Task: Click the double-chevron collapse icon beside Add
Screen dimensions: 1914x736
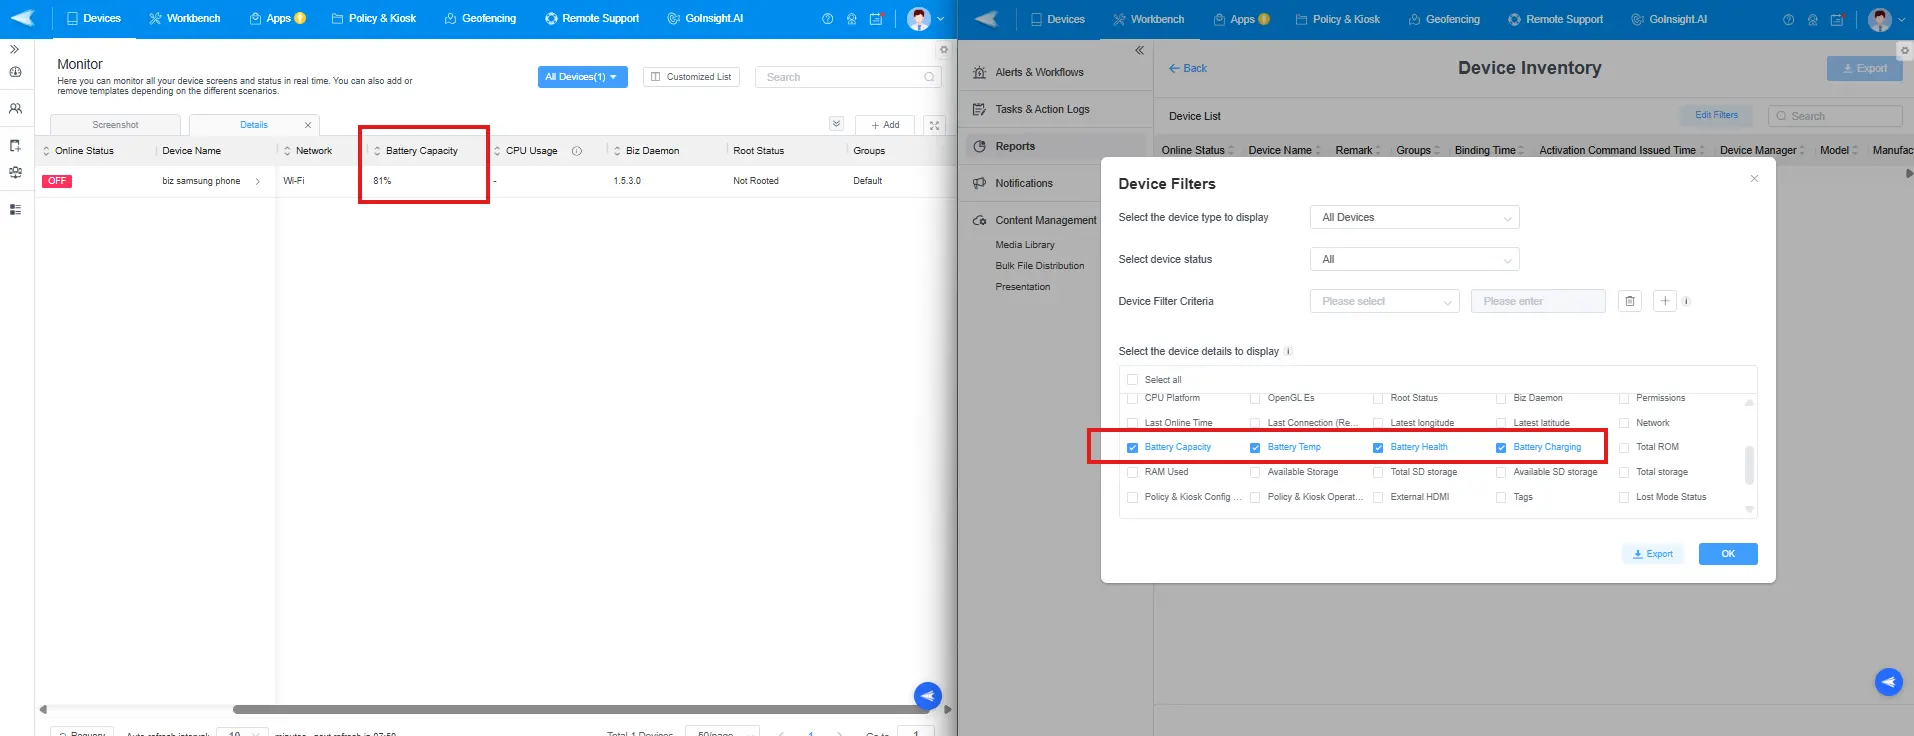Action: [x=836, y=124]
